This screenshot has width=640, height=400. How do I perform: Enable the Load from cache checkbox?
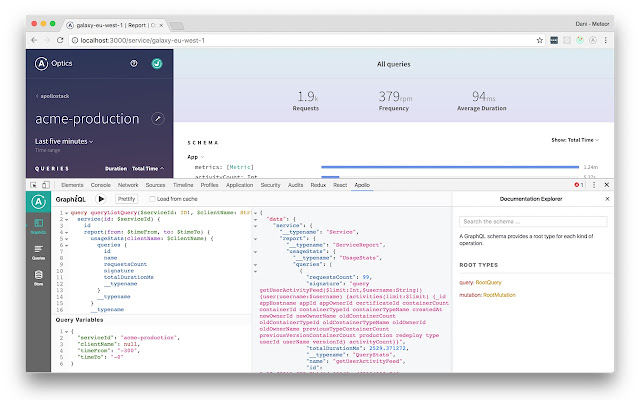point(152,199)
